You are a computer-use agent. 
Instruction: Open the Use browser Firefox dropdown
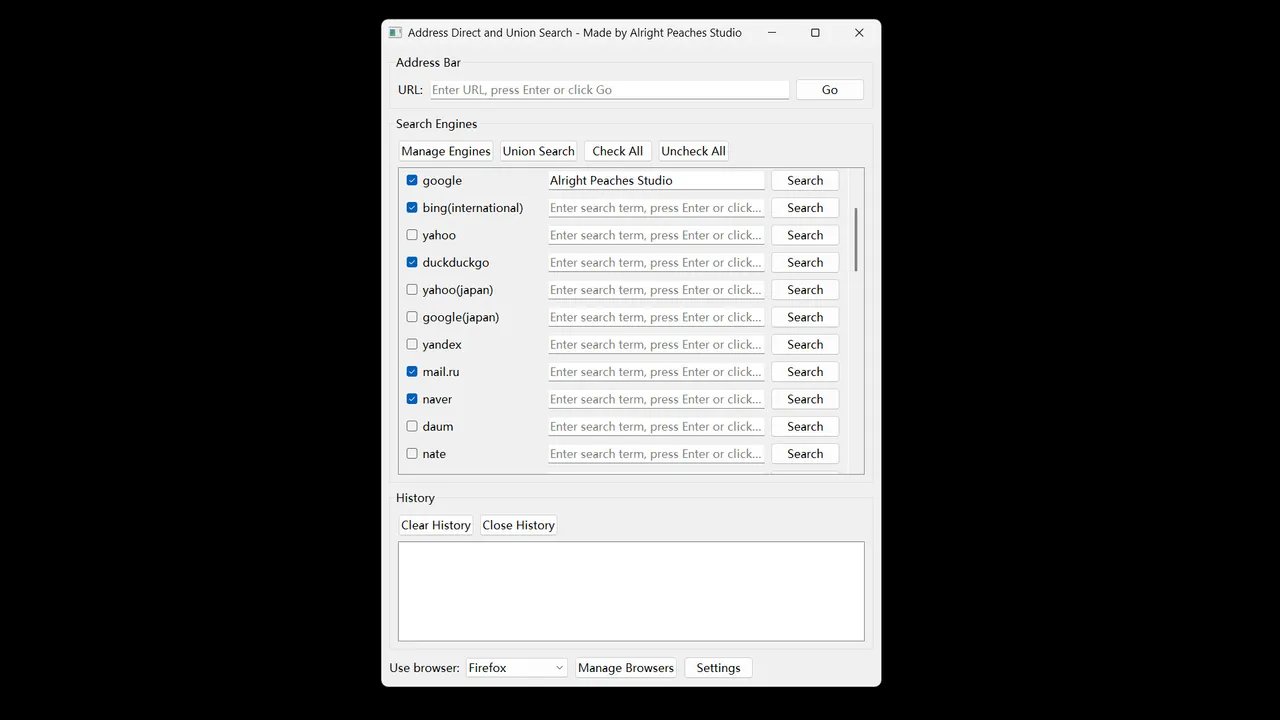517,668
